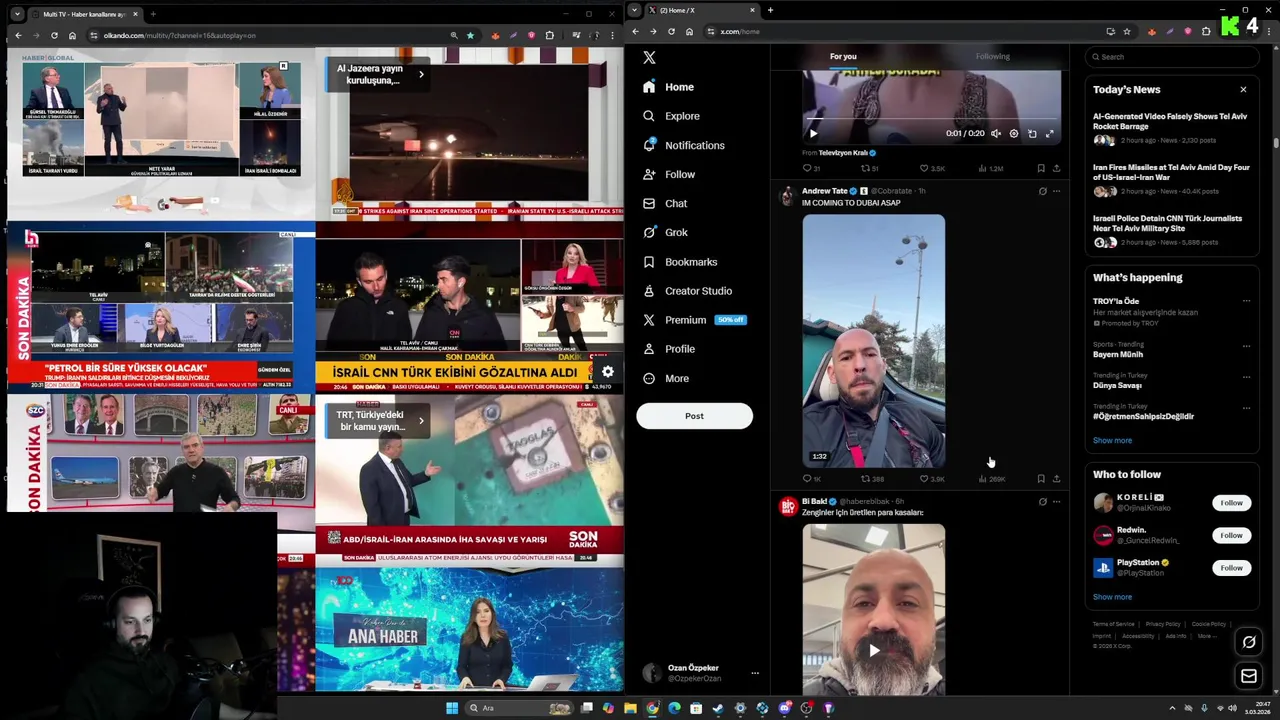Open settings gear on CNN Türk stream
The height and width of the screenshot is (720, 1280).
607,372
